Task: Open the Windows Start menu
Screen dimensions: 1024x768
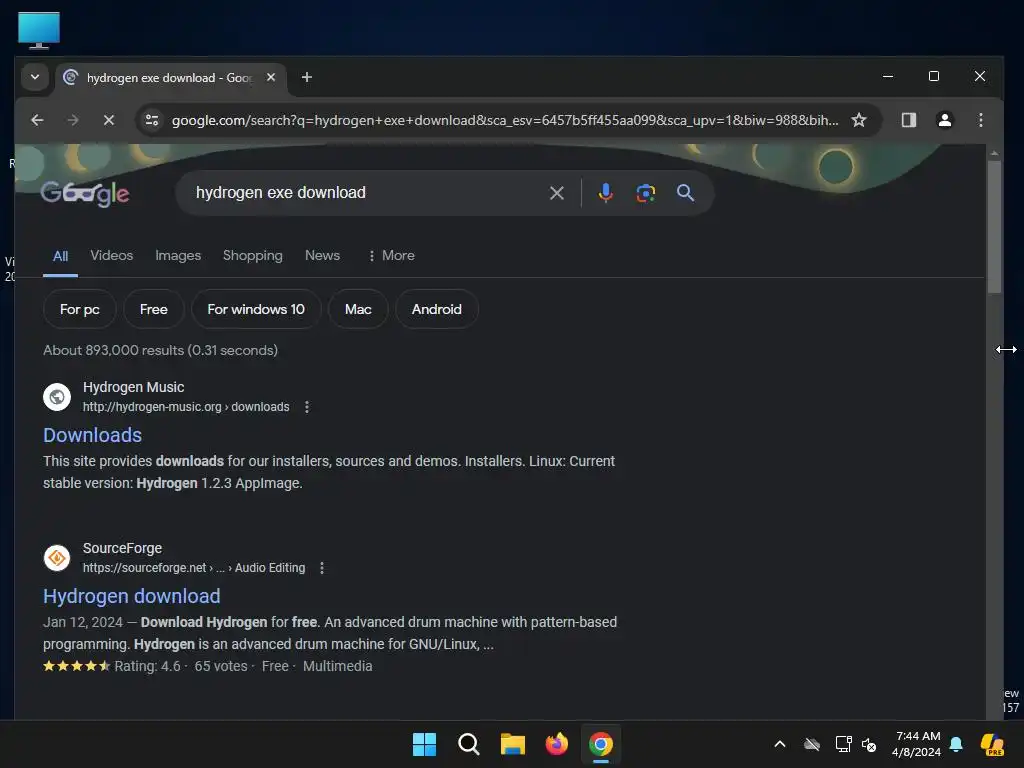Action: point(424,744)
